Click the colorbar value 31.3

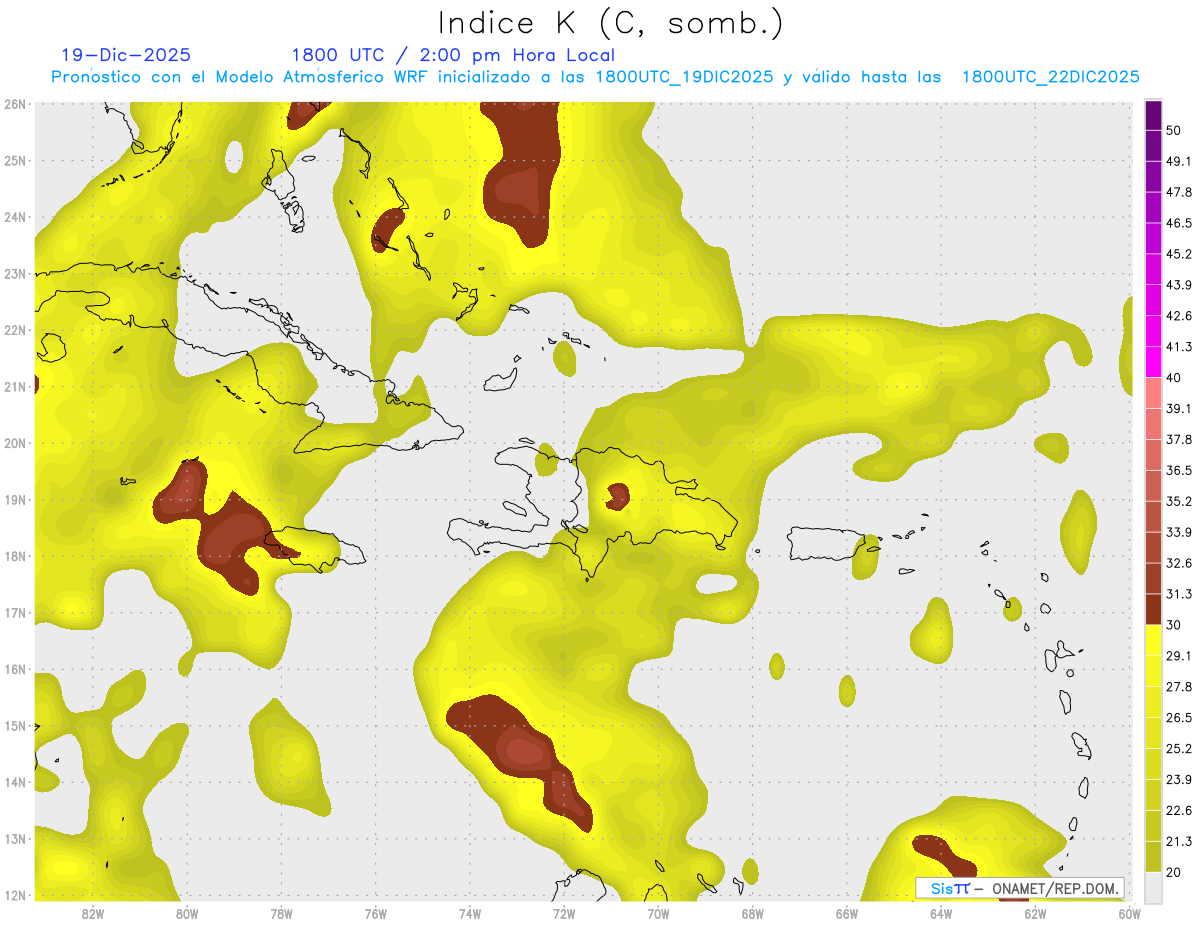(1179, 594)
